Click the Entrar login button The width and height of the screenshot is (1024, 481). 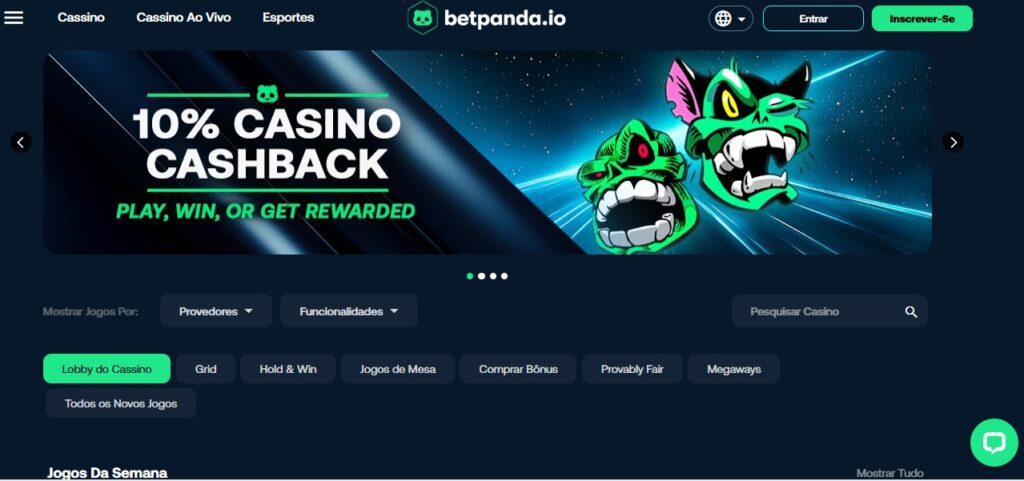(813, 19)
